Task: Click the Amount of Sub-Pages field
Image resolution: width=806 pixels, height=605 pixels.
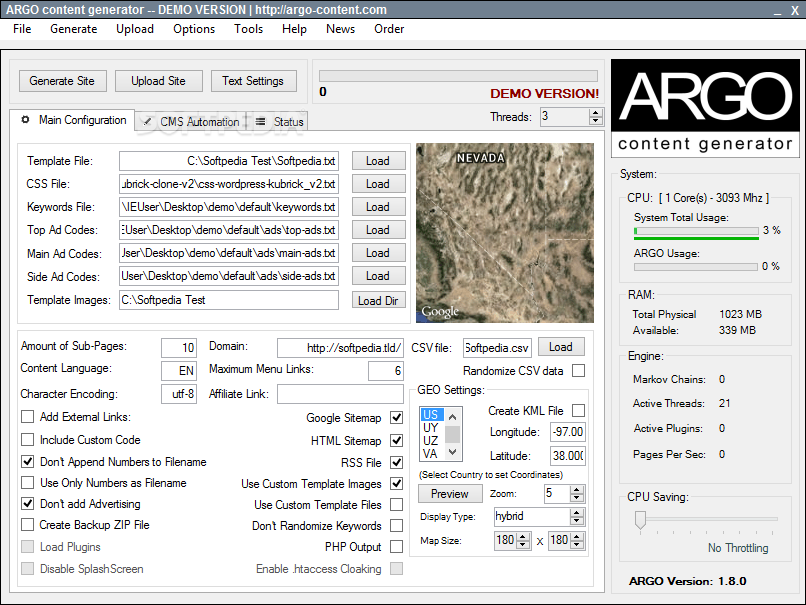Action: point(179,348)
